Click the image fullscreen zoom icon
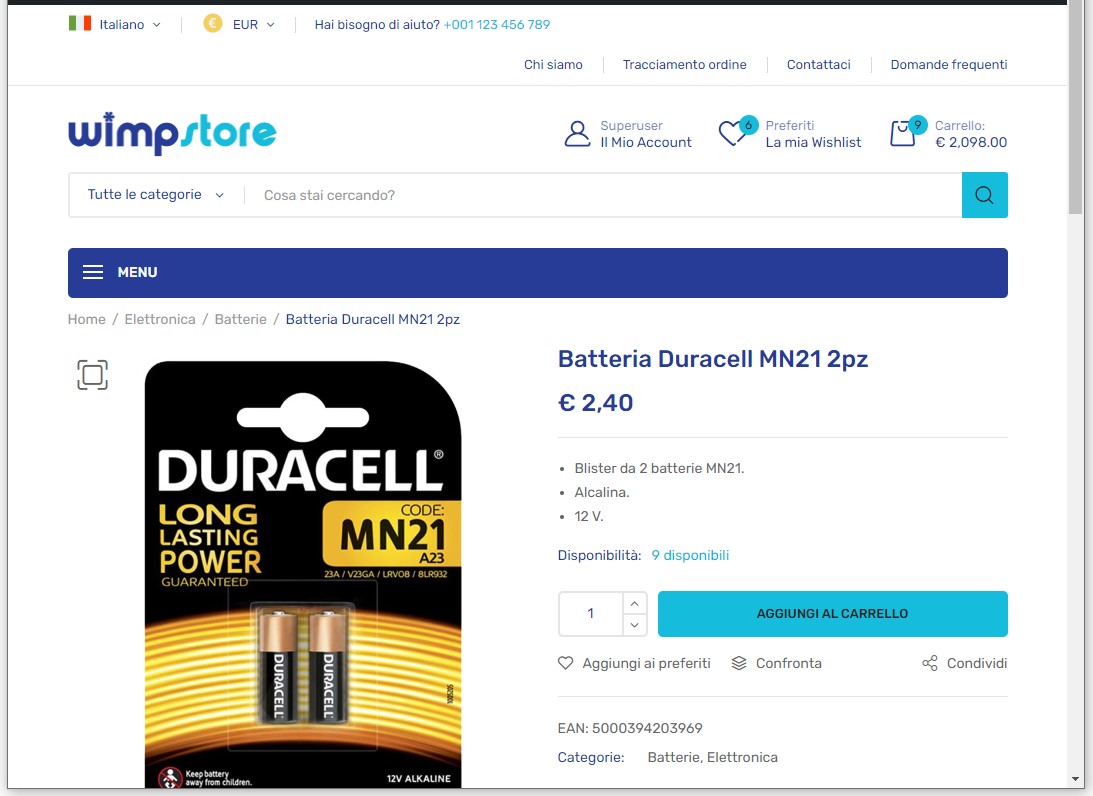The width and height of the screenshot is (1093, 796). (x=92, y=375)
